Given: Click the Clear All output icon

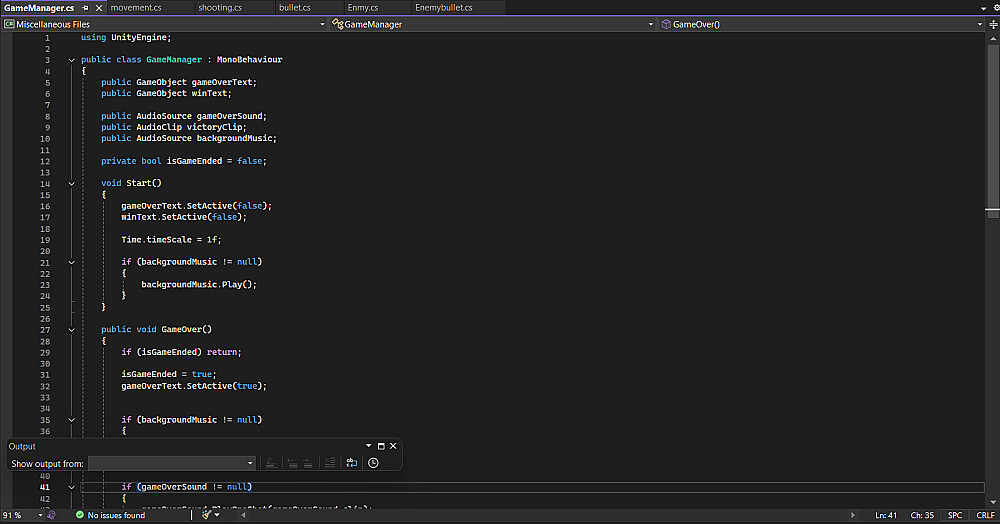Looking at the screenshot, I should [x=330, y=463].
